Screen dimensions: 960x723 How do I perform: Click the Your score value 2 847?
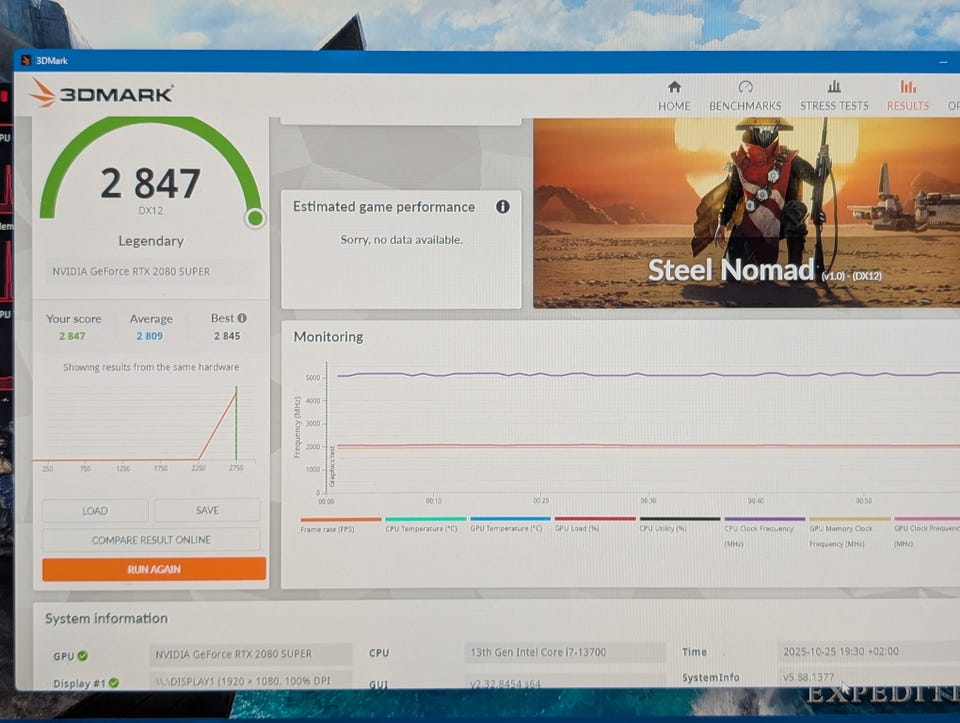click(x=72, y=336)
